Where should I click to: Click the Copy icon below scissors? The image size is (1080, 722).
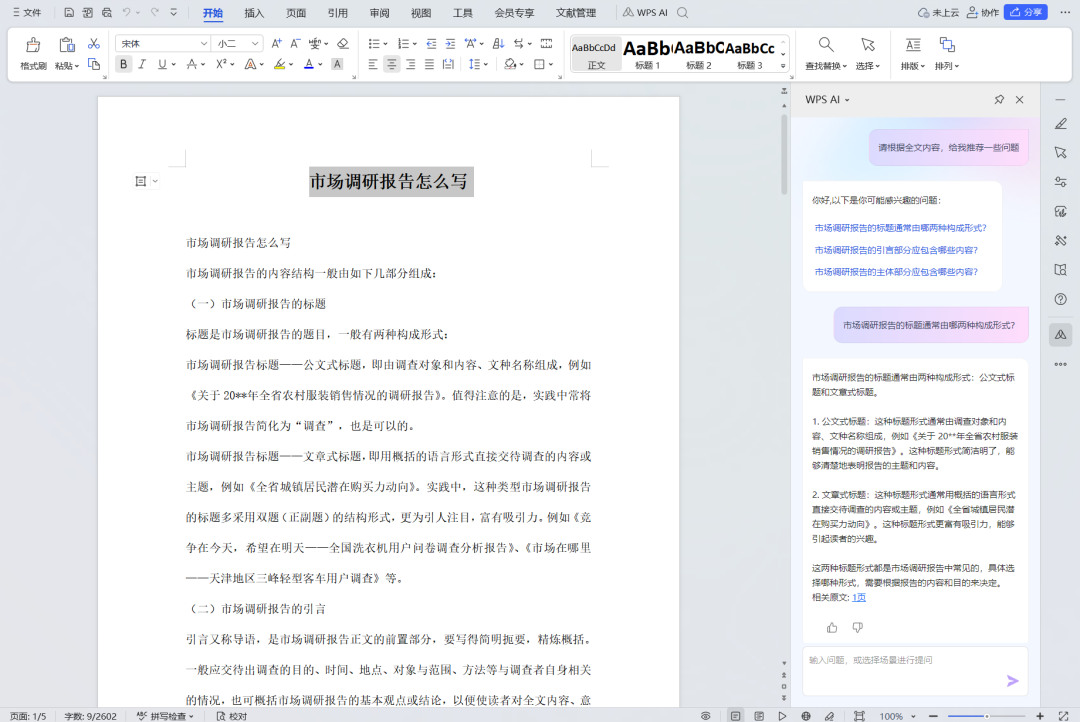tap(94, 64)
